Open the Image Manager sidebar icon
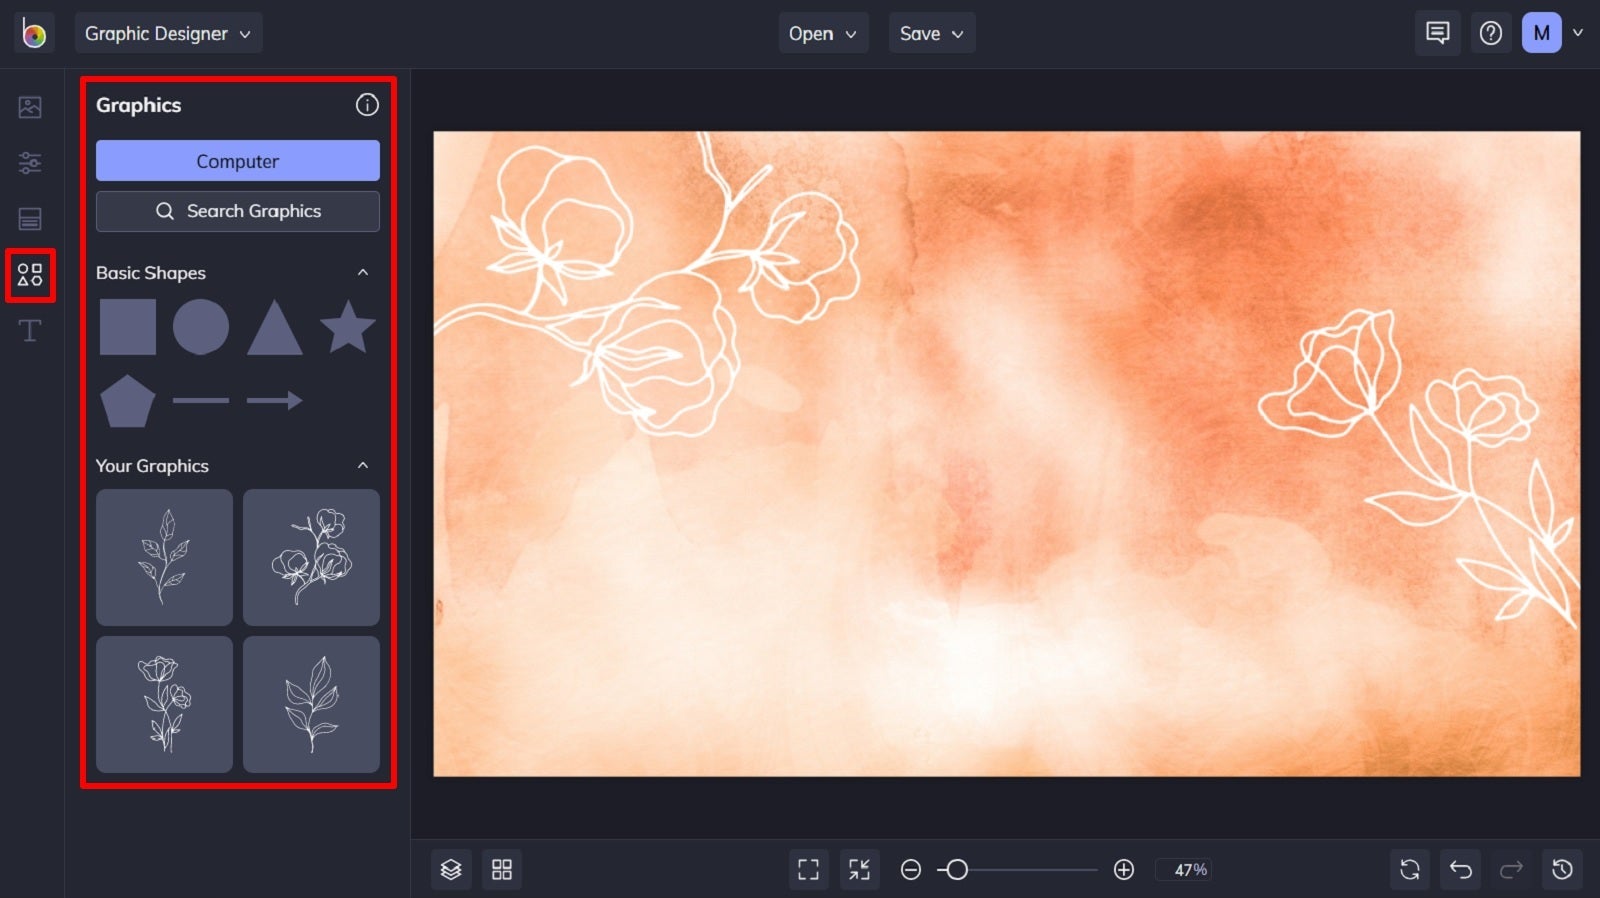The image size is (1600, 898). [x=30, y=107]
